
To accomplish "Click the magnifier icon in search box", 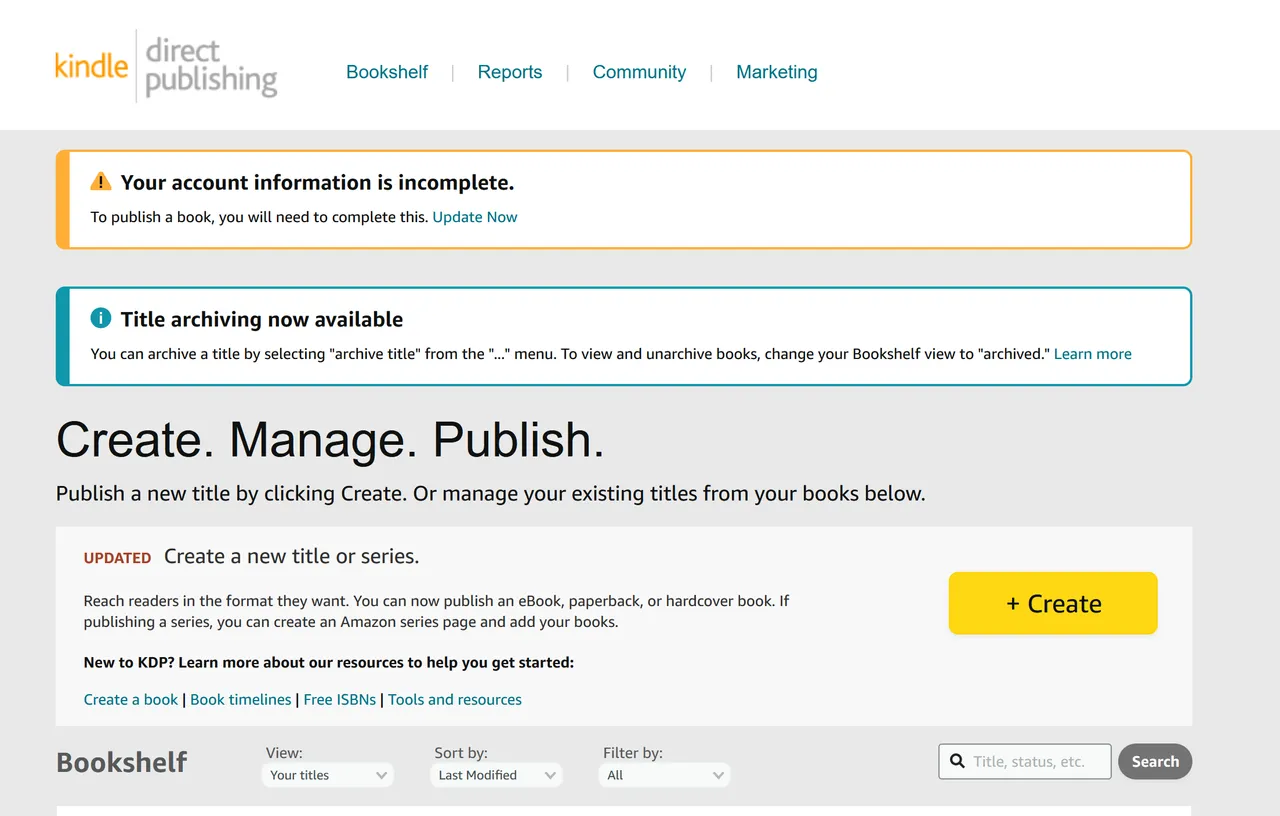I will (957, 761).
